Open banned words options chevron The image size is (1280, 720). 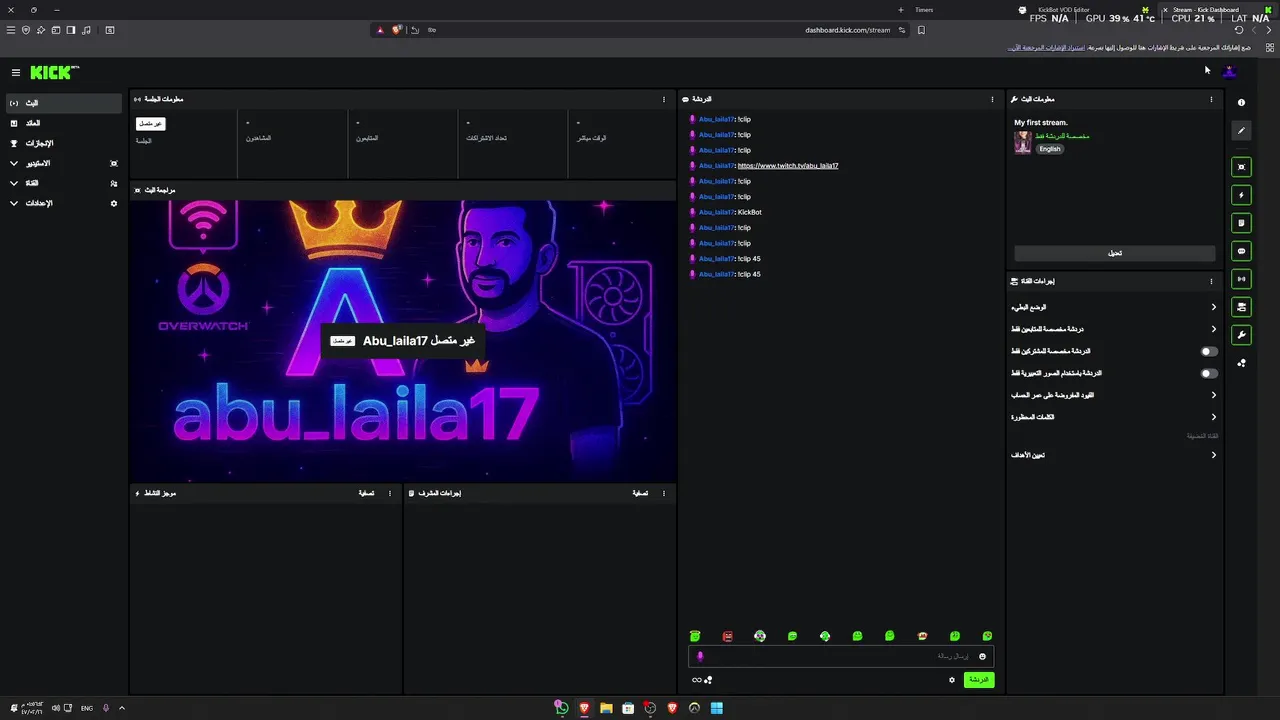1214,417
